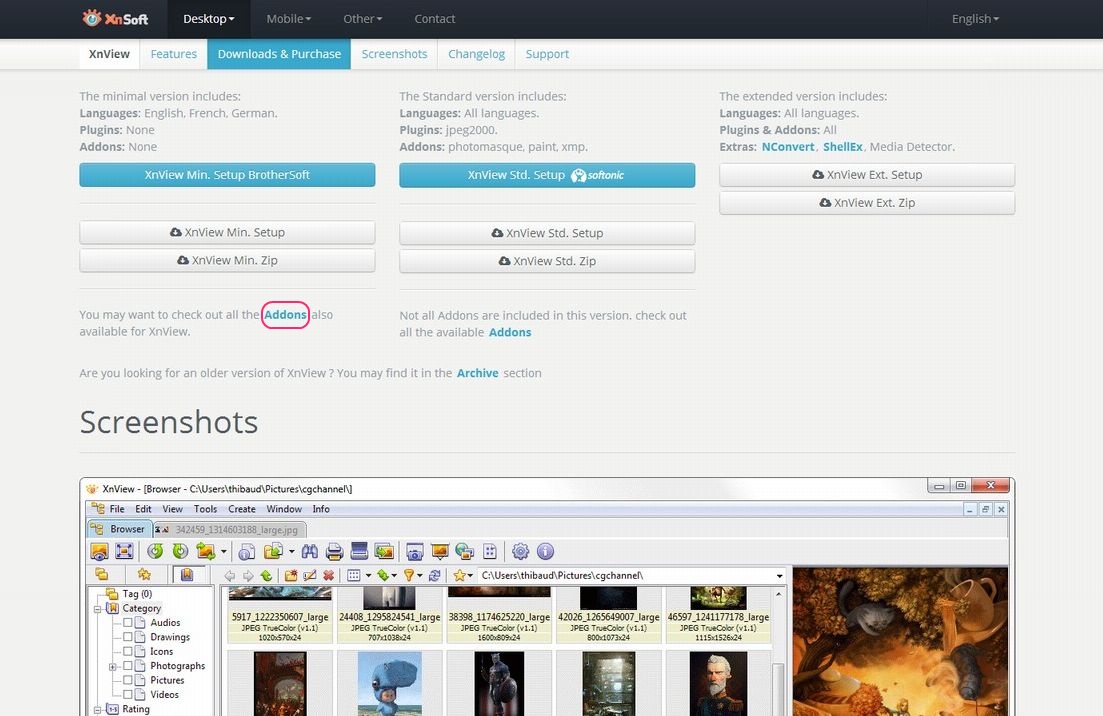Click the settings gear icon in XnView toolbar
Screen dimensions: 1103x716
[520, 551]
